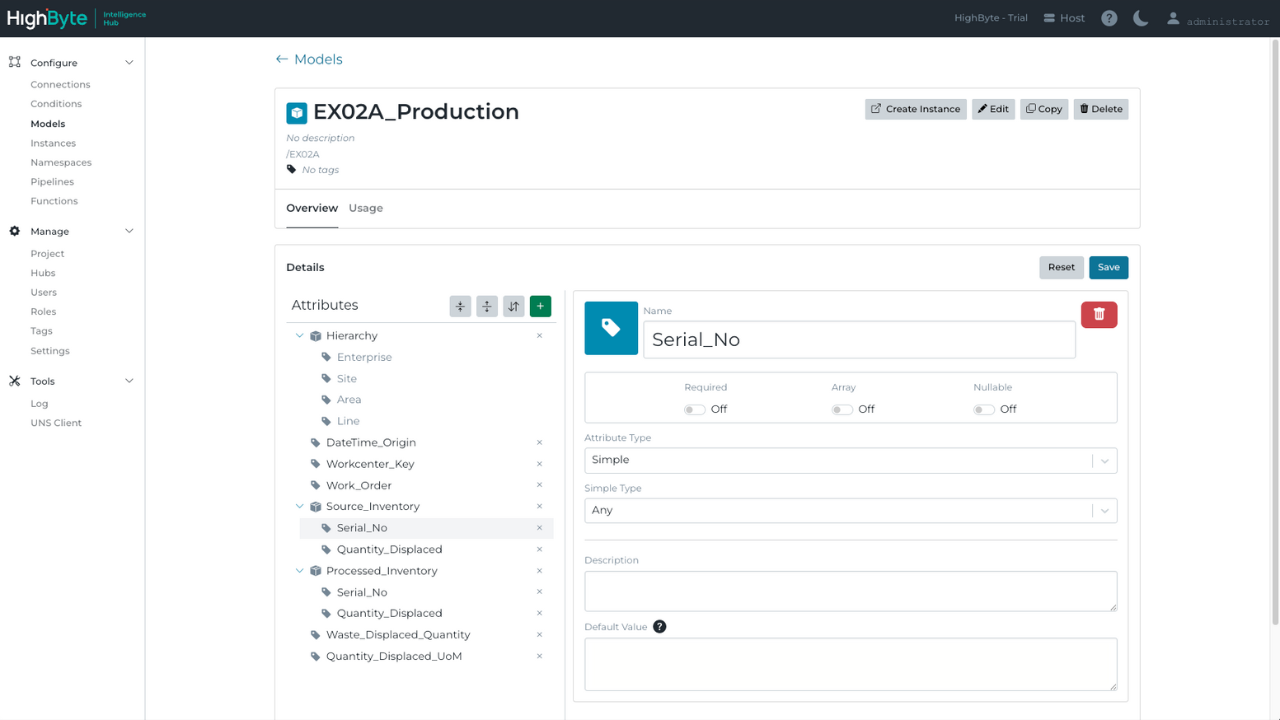Screen dimensions: 1280x720
Task: Open the Attribute Type dropdown
Action: [x=1104, y=460]
